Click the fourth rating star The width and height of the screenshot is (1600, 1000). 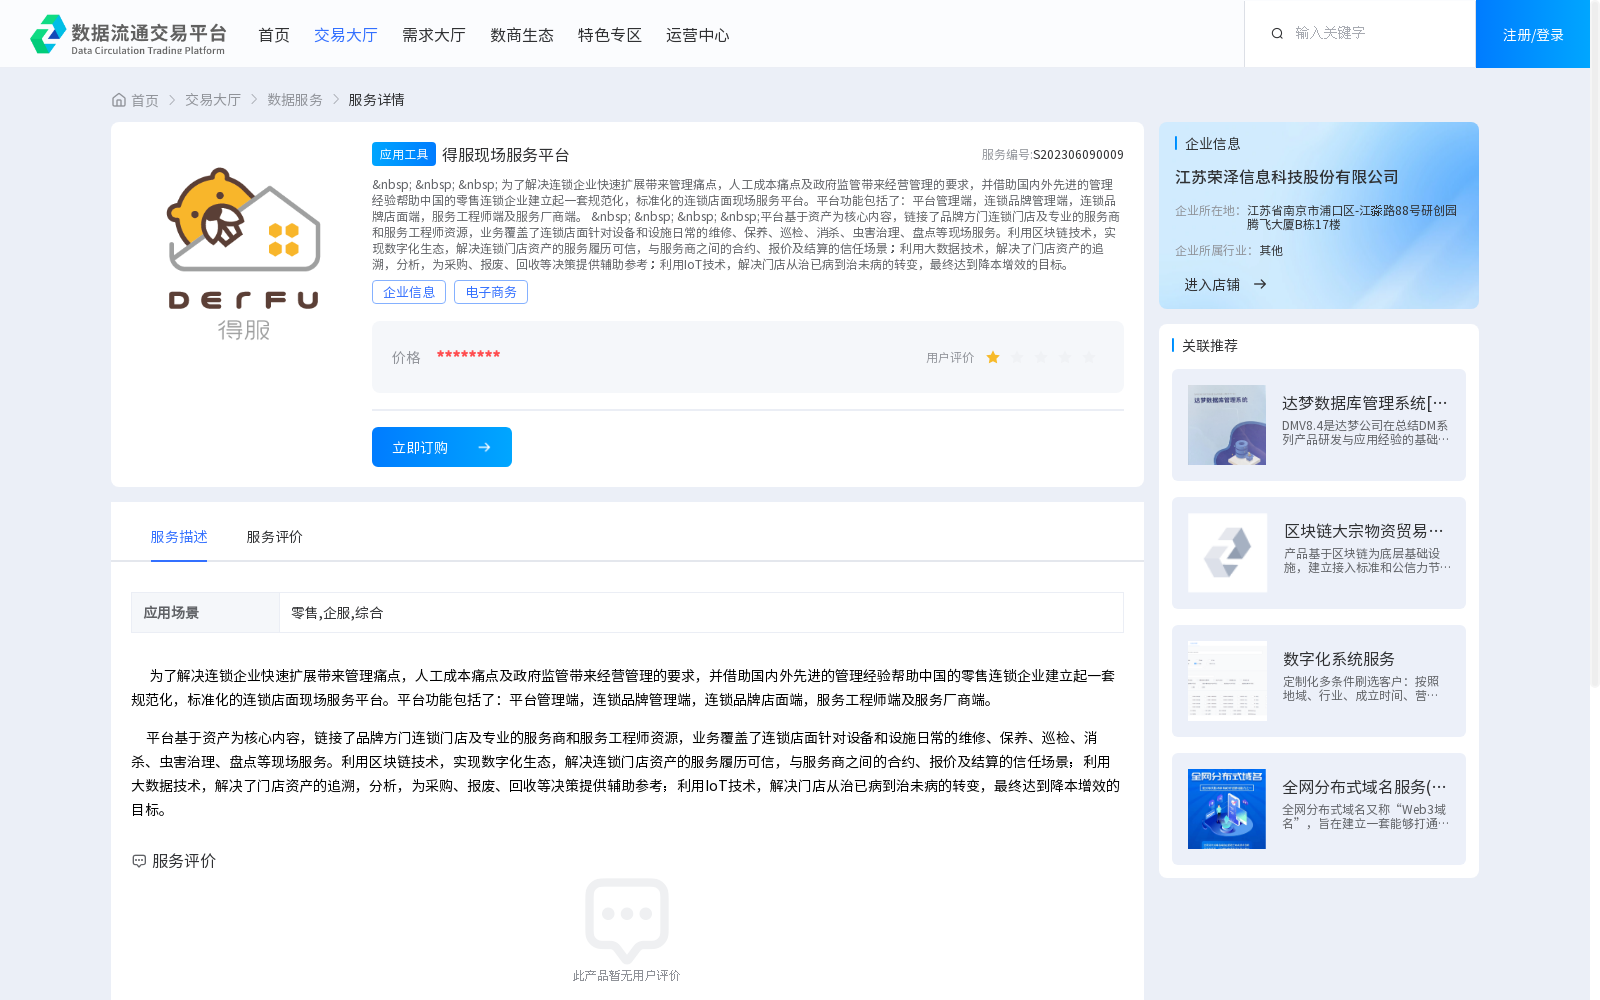1065,357
